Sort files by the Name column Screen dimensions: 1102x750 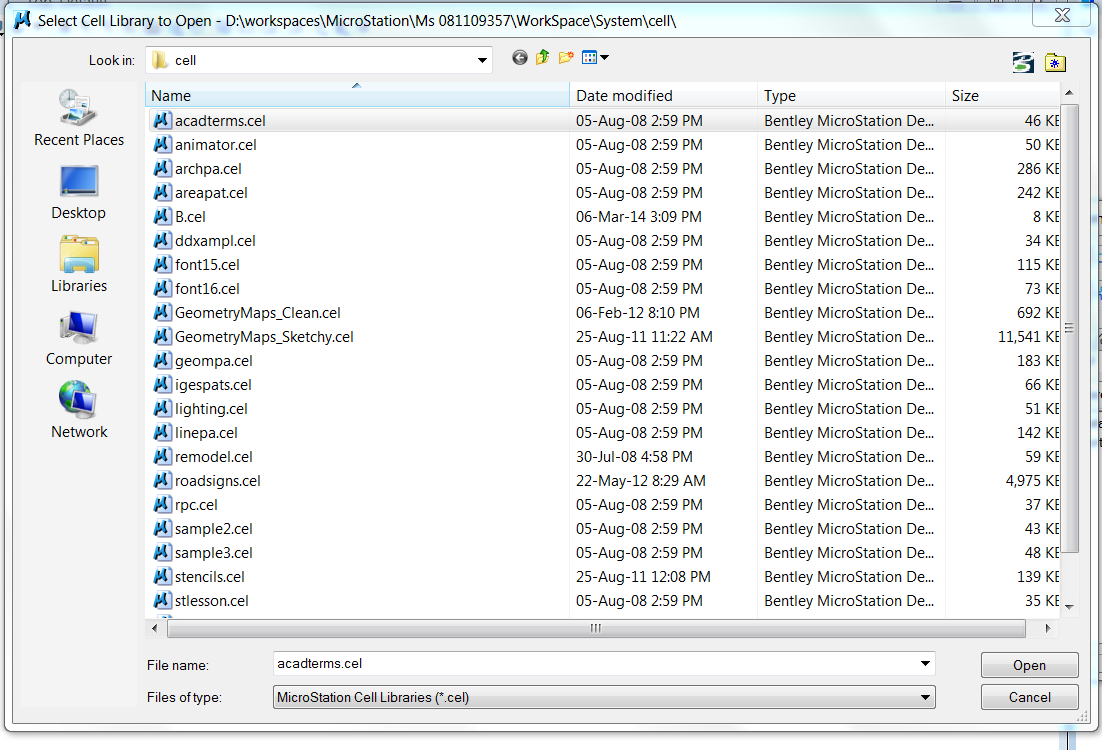357,96
